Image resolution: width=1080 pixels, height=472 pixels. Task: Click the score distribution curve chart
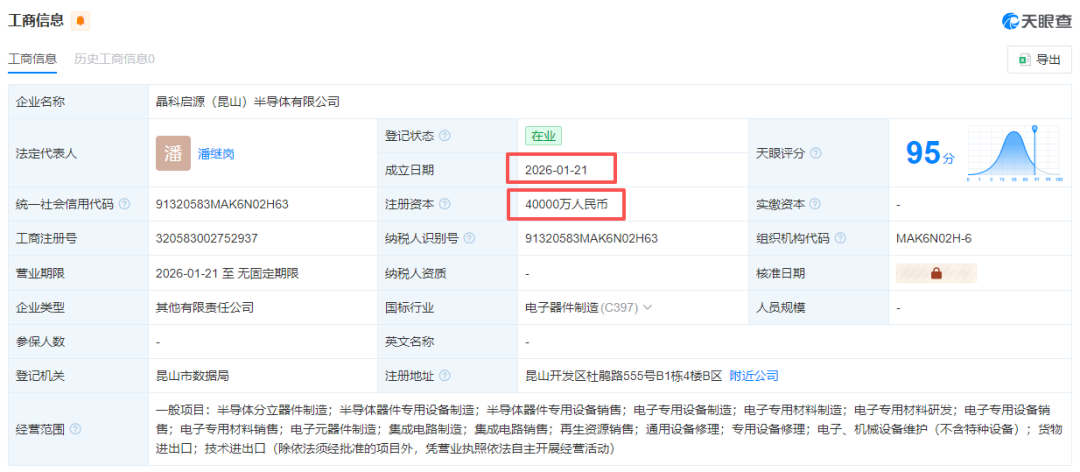click(x=1012, y=153)
